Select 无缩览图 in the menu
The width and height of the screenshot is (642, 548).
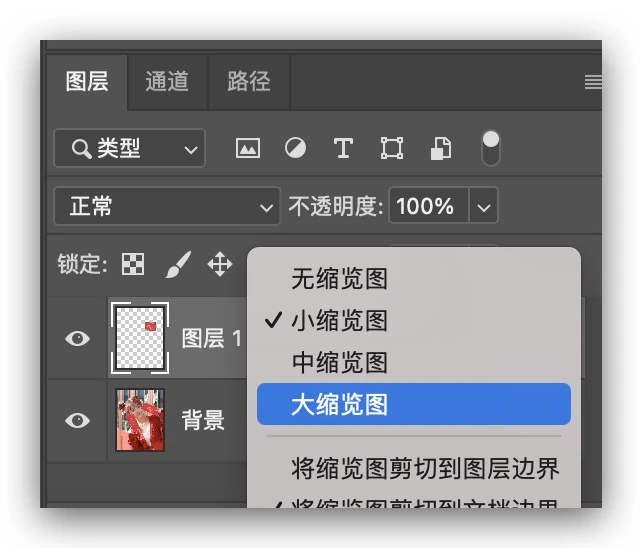339,278
